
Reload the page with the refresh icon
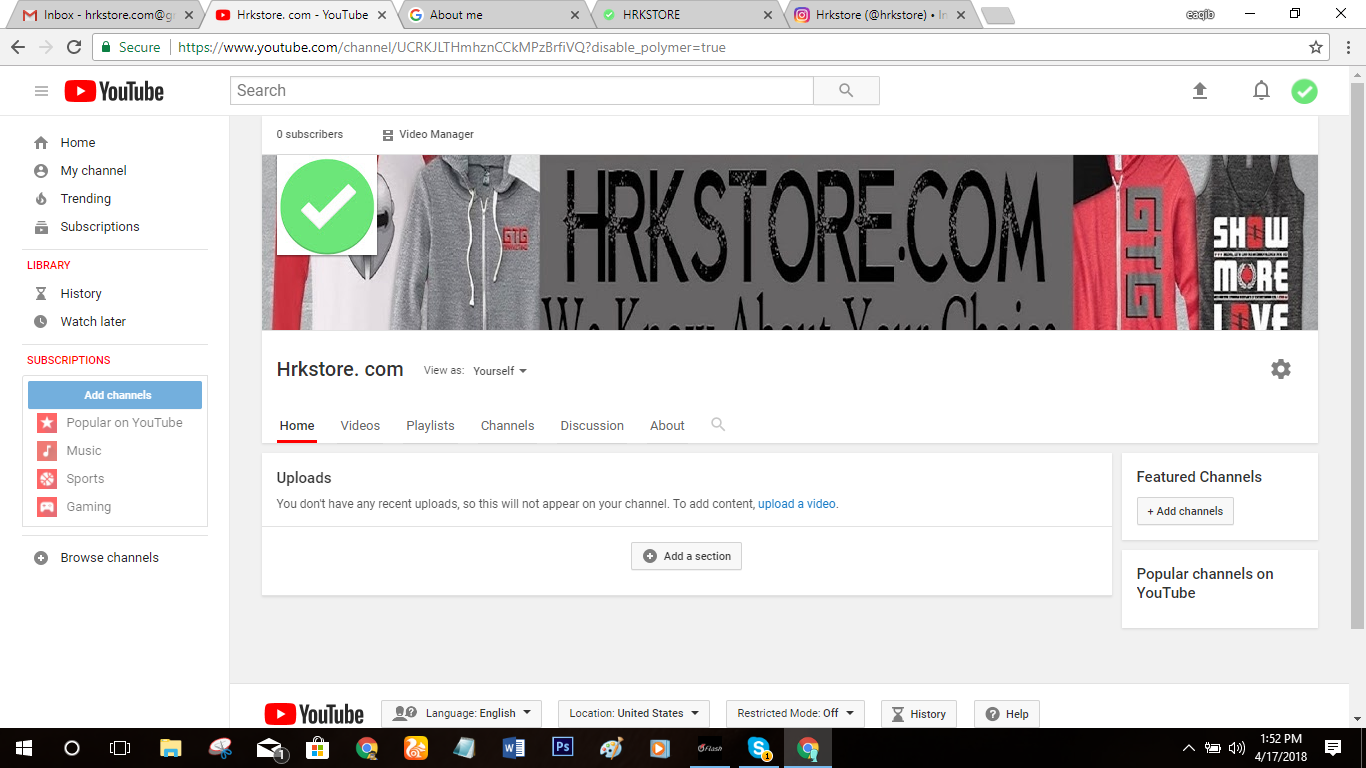[x=73, y=47]
